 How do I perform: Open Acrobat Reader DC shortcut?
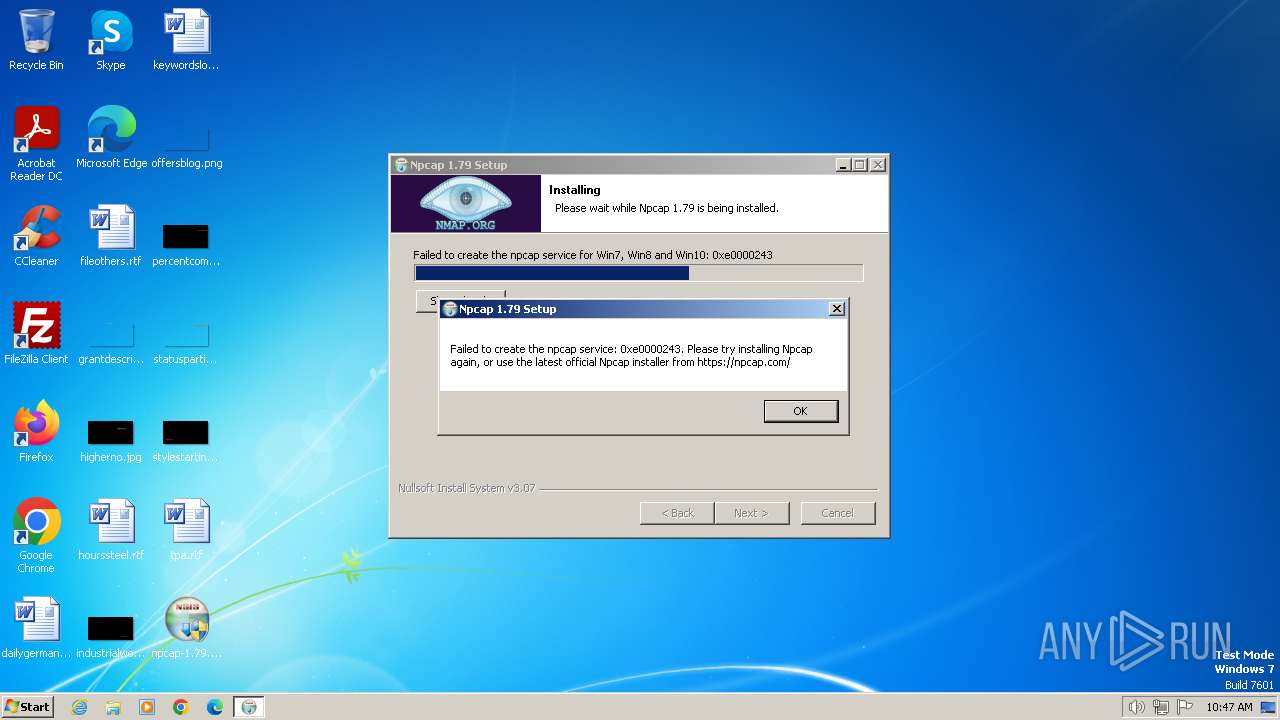[x=36, y=143]
